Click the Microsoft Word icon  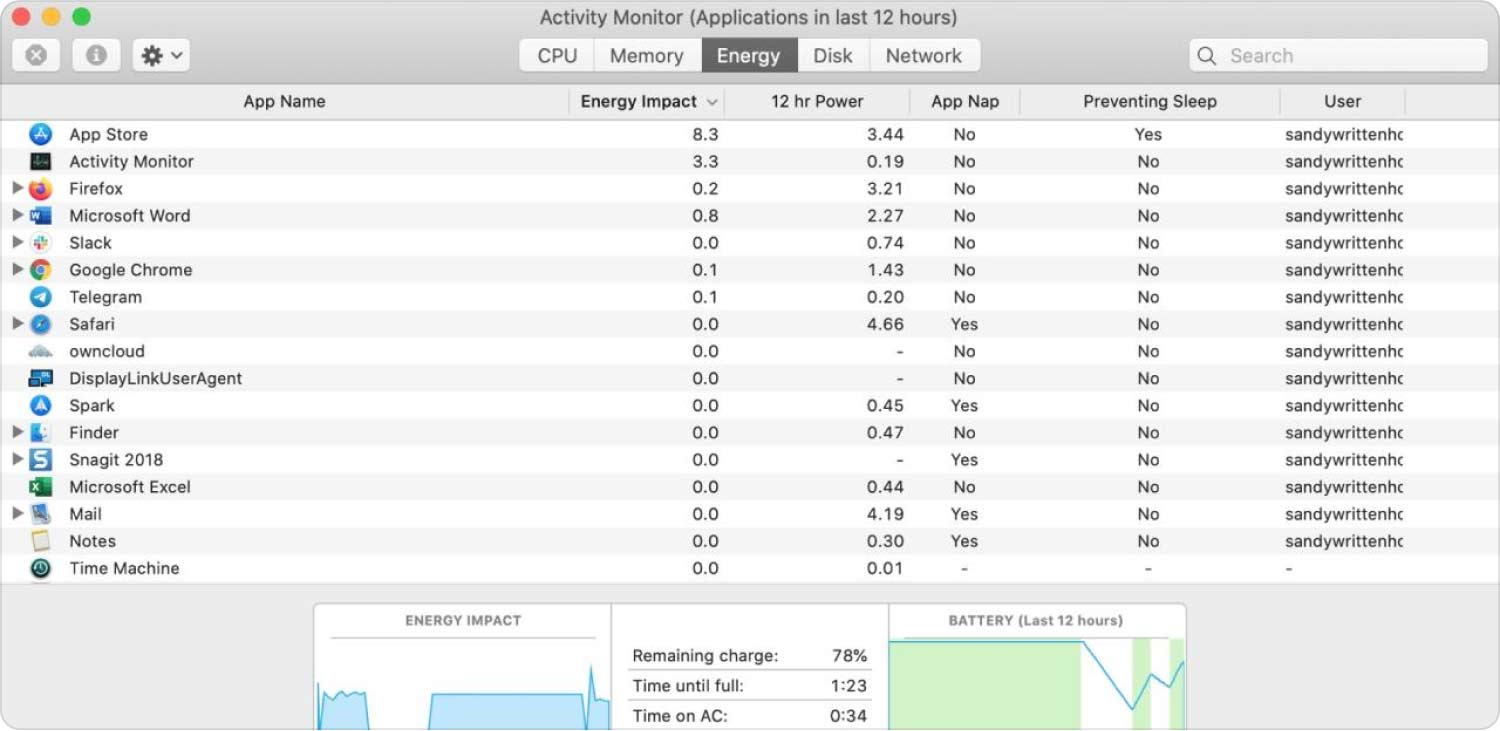40,215
